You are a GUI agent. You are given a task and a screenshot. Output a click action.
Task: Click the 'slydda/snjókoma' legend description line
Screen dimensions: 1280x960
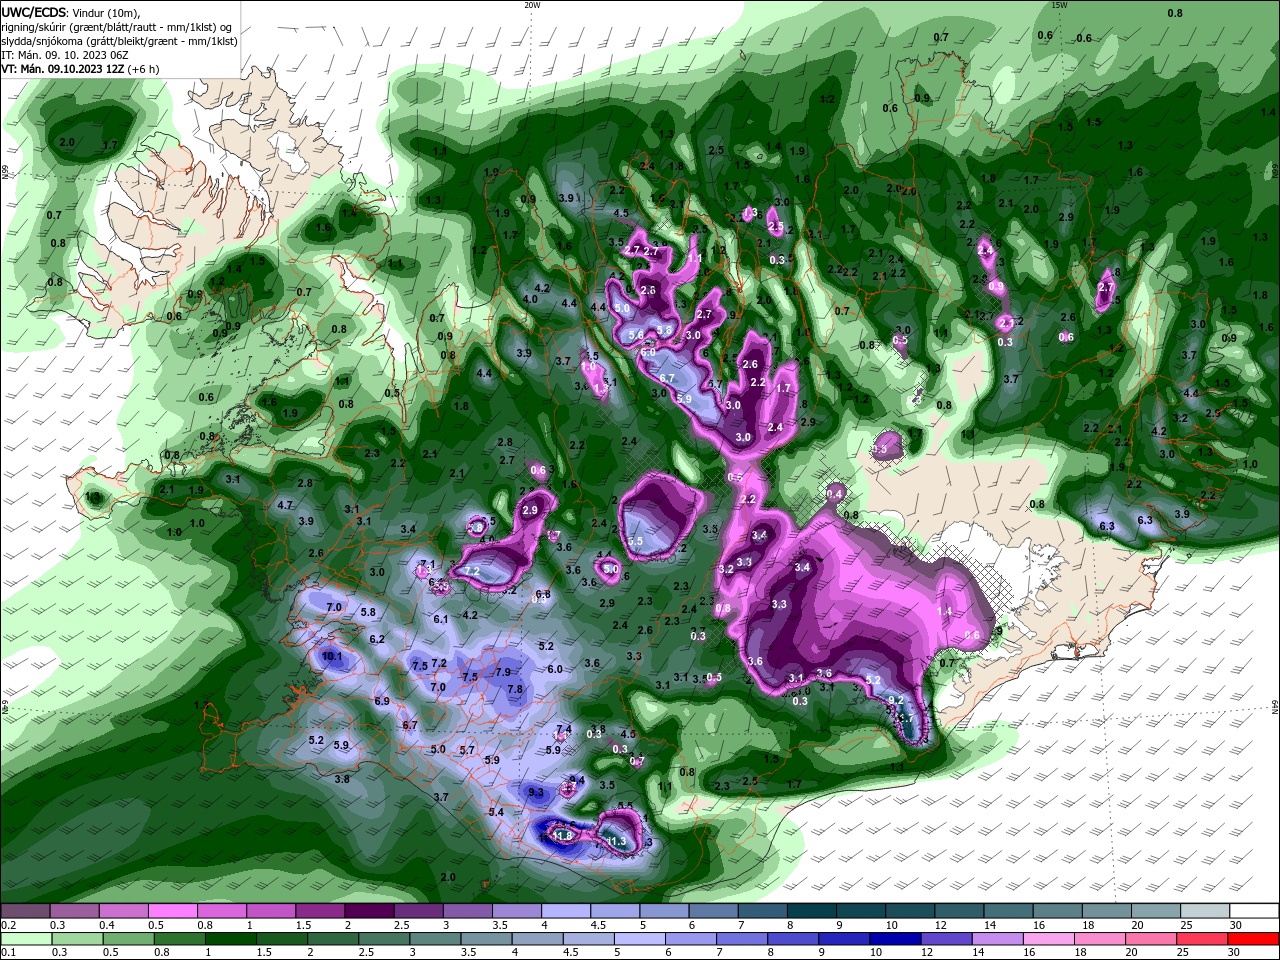[x=119, y=42]
